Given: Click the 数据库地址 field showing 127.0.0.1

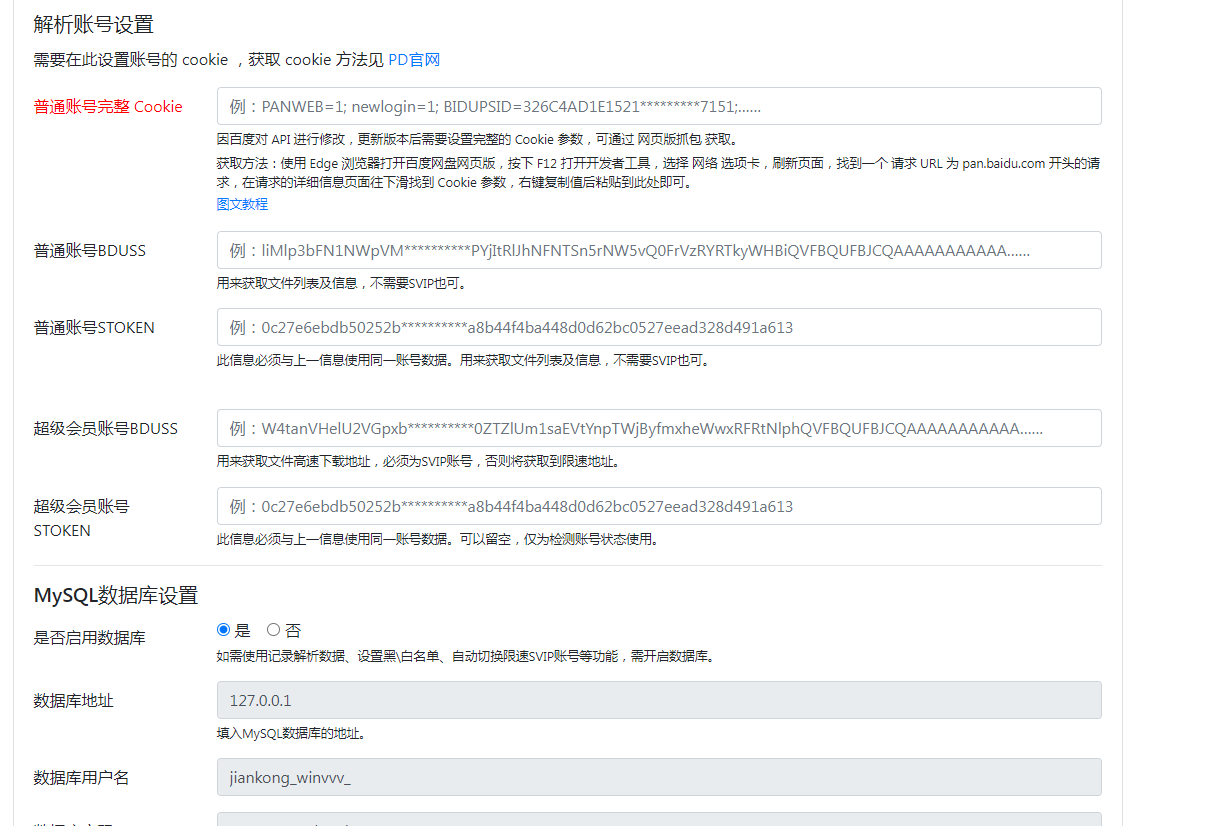Looking at the screenshot, I should 659,700.
